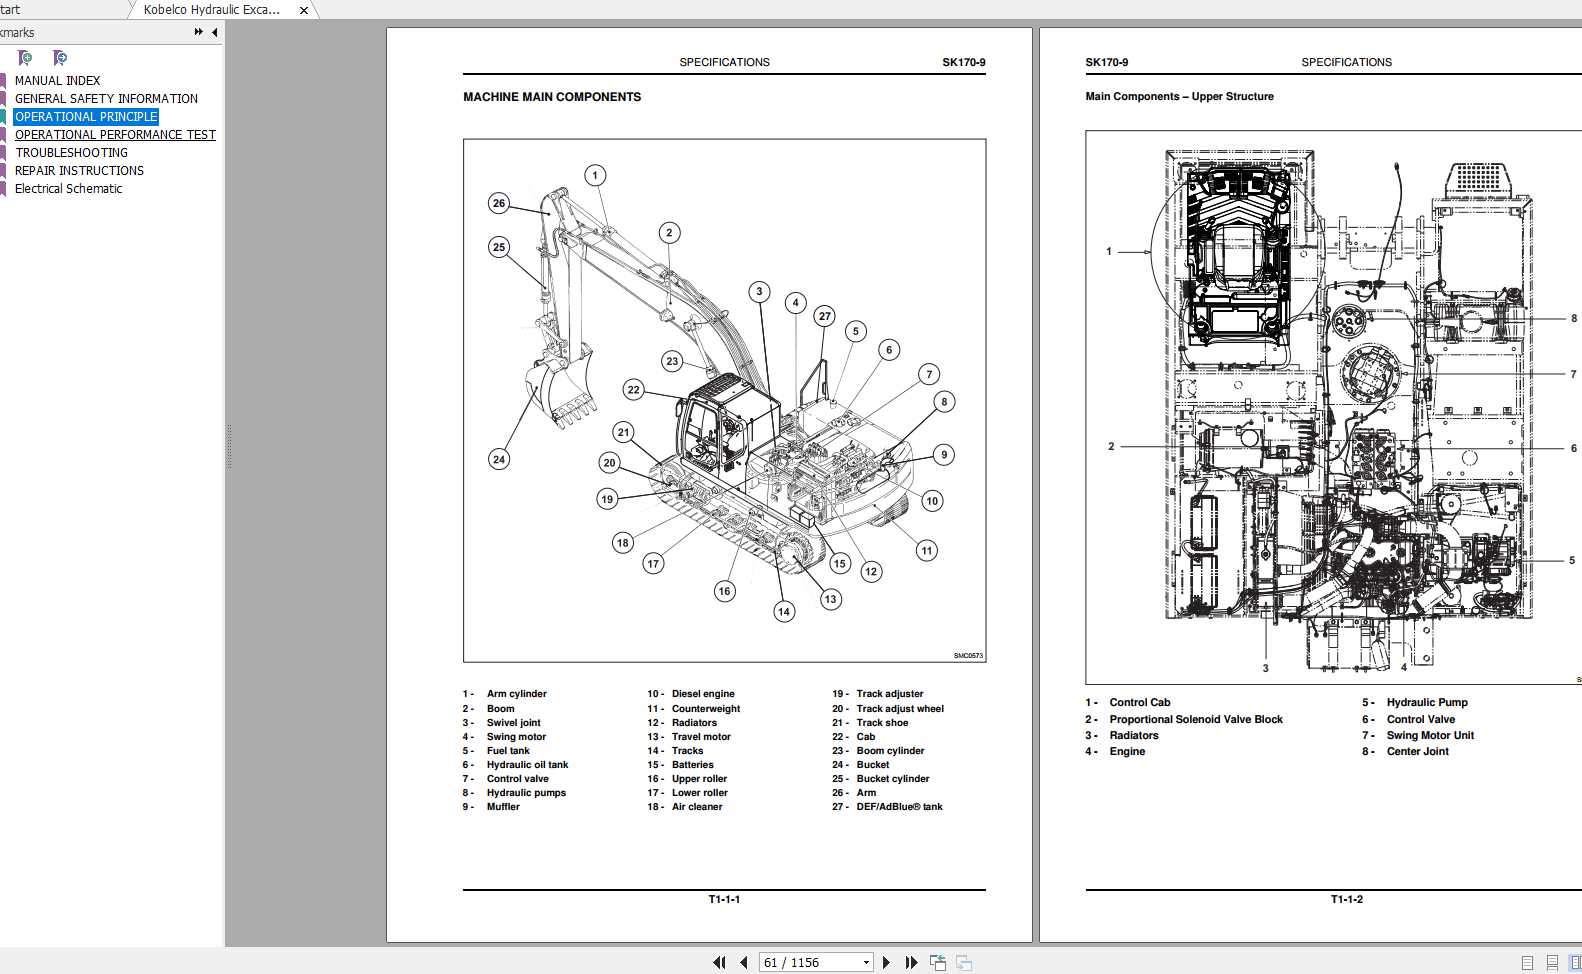1582x974 pixels.
Task: Click teal bookmark flag beside OPERATIONAL PRINCIPLE
Action: pos(3,117)
